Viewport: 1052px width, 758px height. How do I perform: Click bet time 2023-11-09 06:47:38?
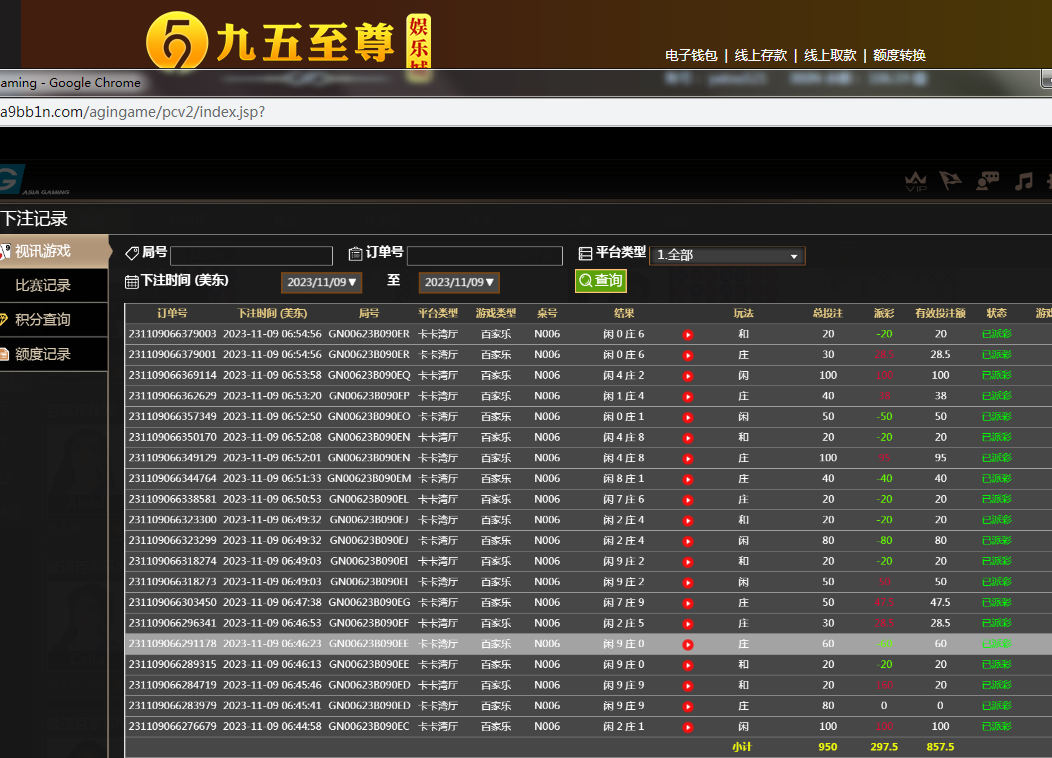[x=272, y=602]
